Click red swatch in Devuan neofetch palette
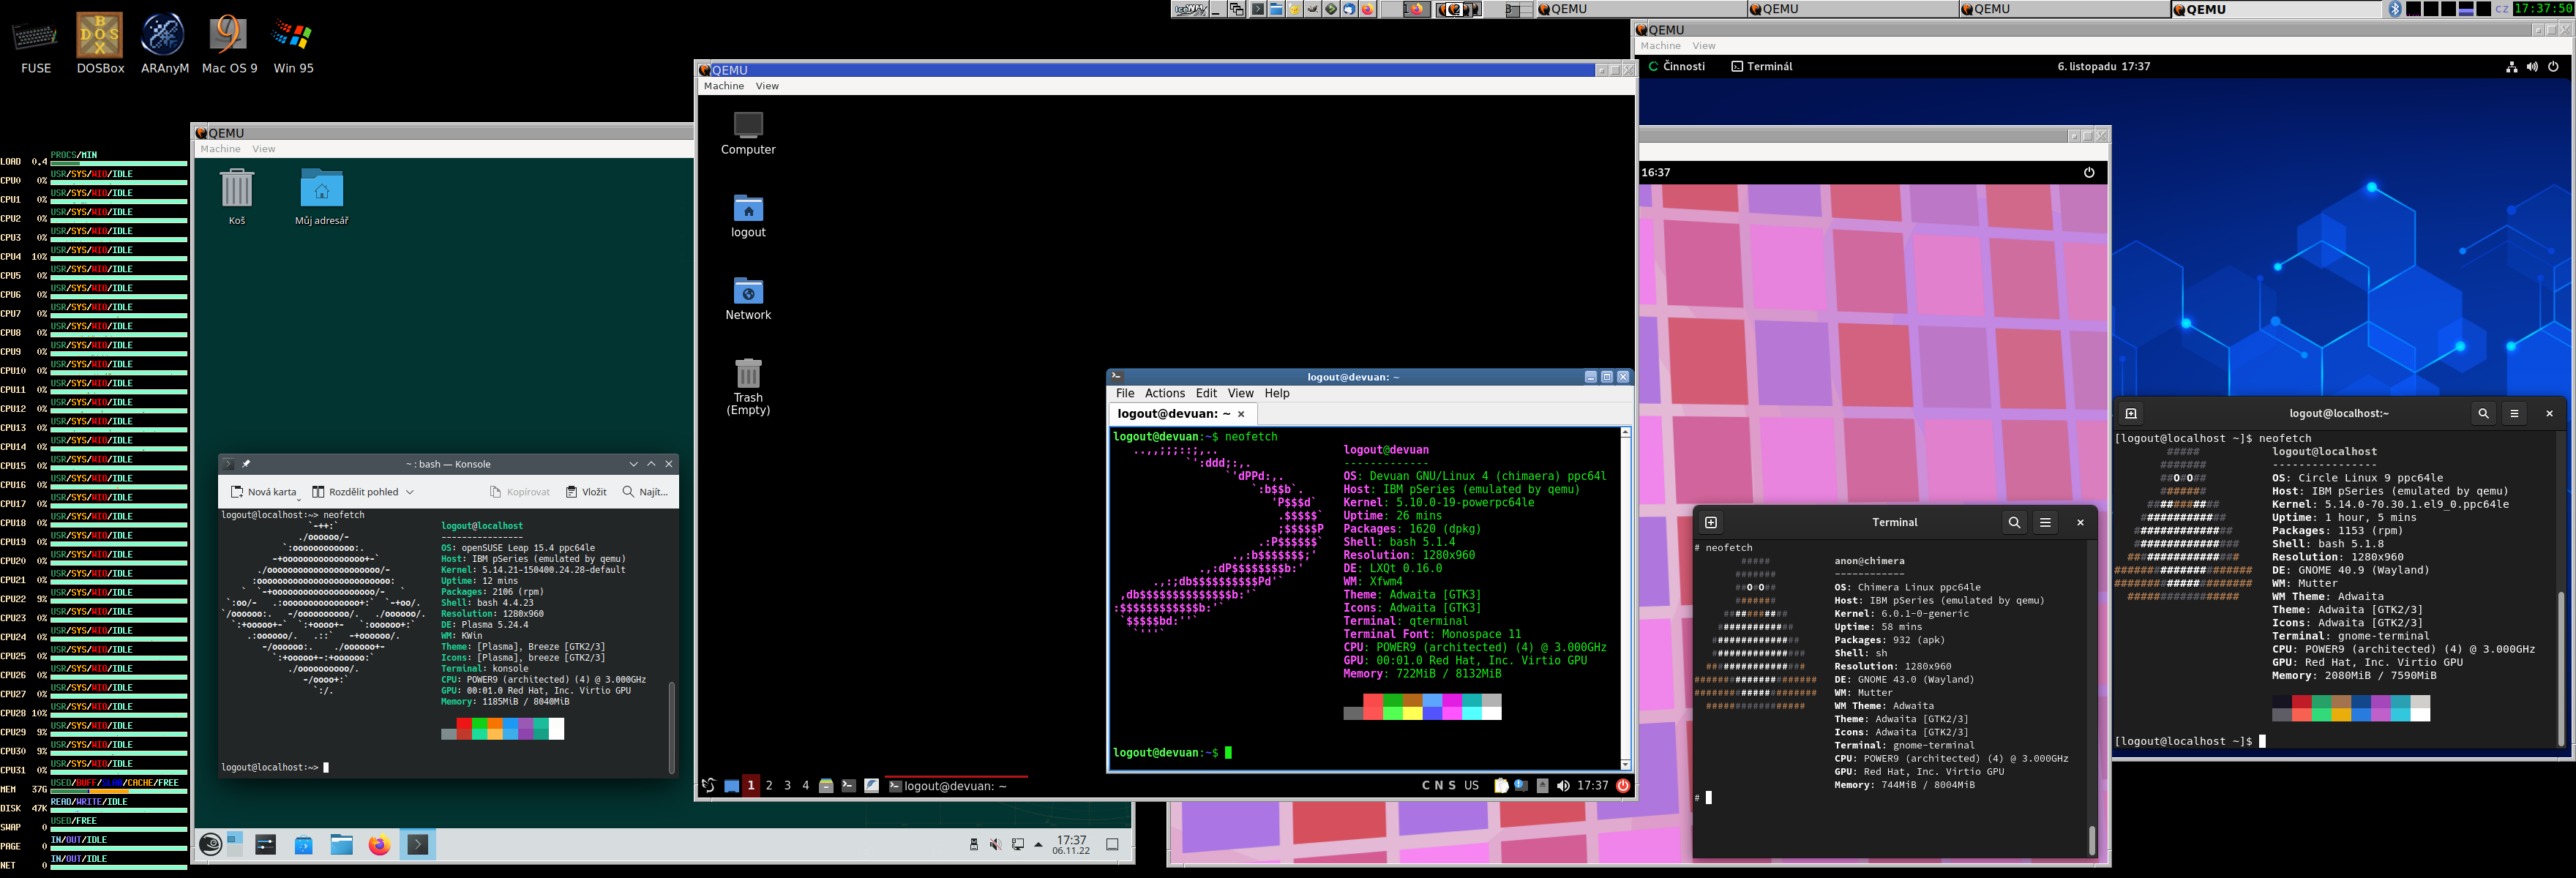Image resolution: width=2576 pixels, height=878 pixels. pos(1372,707)
